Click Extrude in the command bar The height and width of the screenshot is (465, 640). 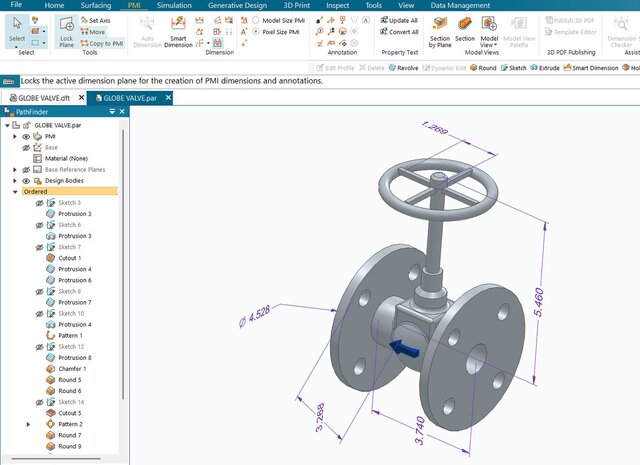[545, 68]
